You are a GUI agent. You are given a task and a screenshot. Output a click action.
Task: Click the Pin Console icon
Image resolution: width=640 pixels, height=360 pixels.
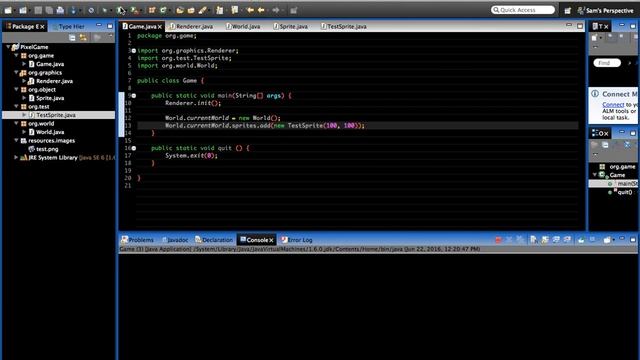tap(581, 240)
